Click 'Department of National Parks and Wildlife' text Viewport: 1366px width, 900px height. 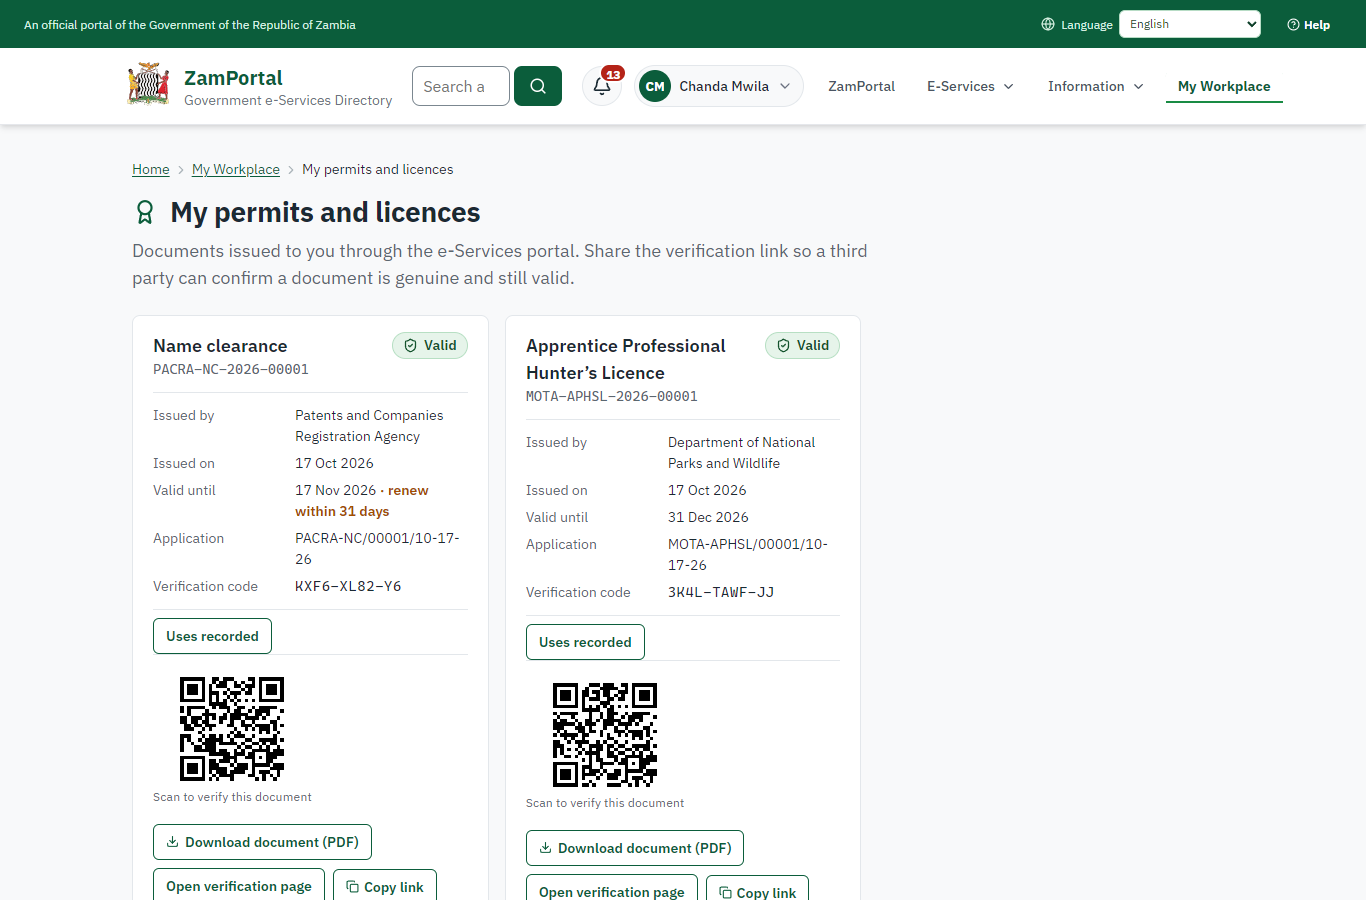click(741, 453)
